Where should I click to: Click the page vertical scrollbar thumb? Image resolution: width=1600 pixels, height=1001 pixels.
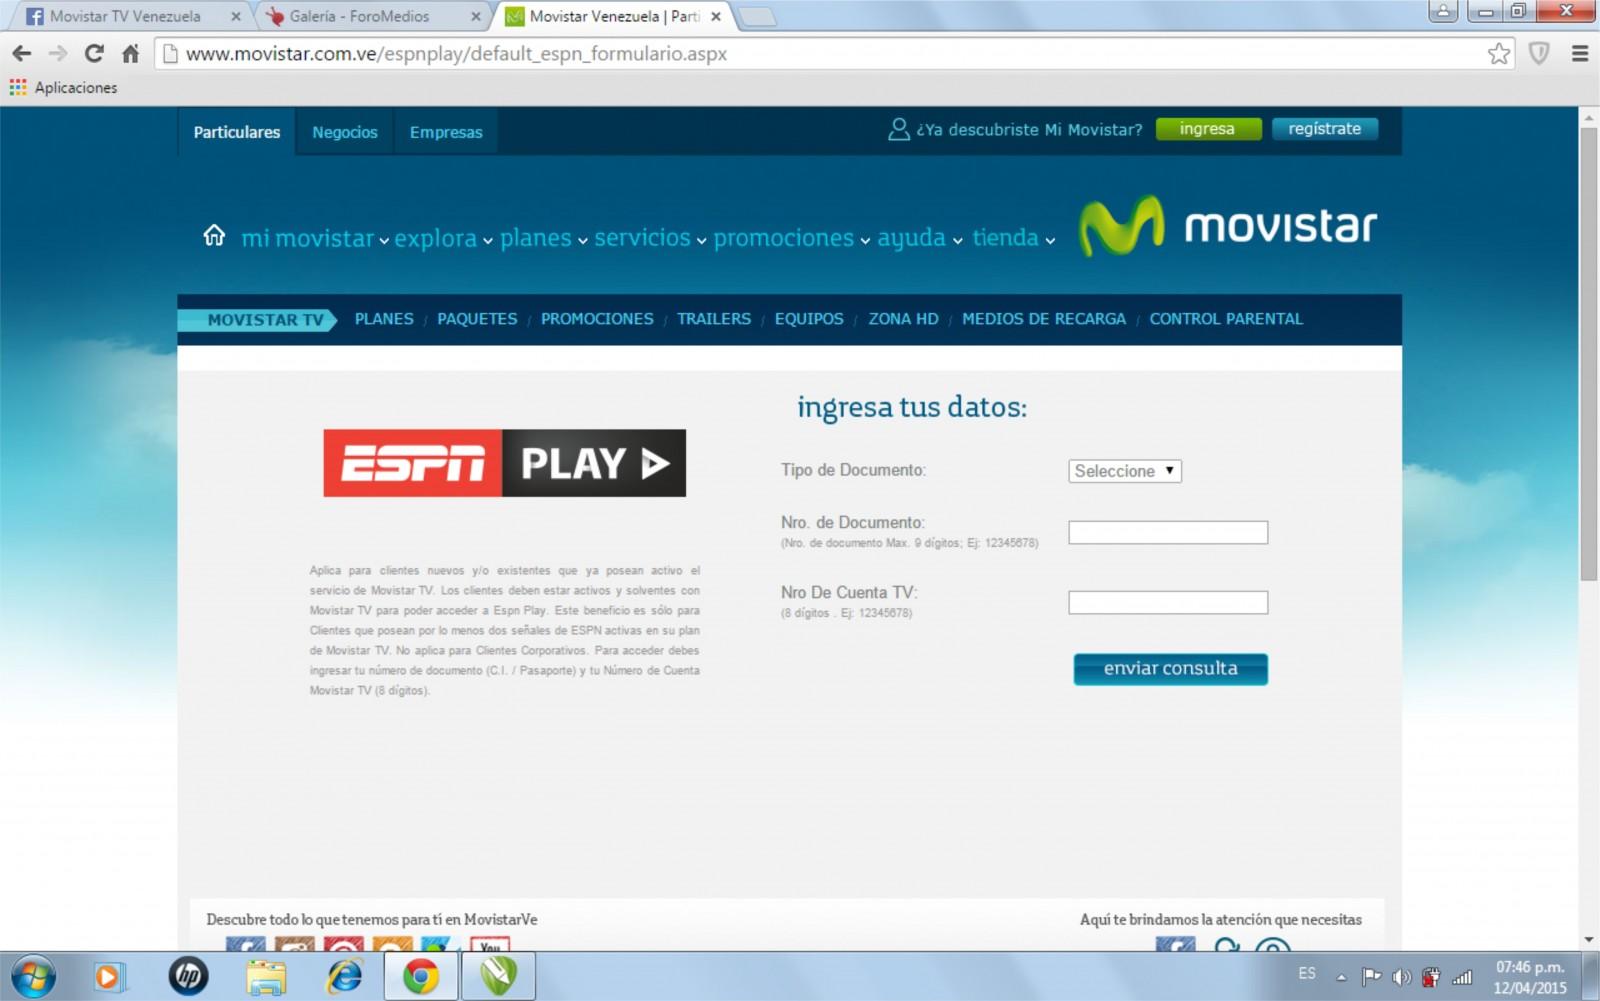pyautogui.click(x=1589, y=352)
